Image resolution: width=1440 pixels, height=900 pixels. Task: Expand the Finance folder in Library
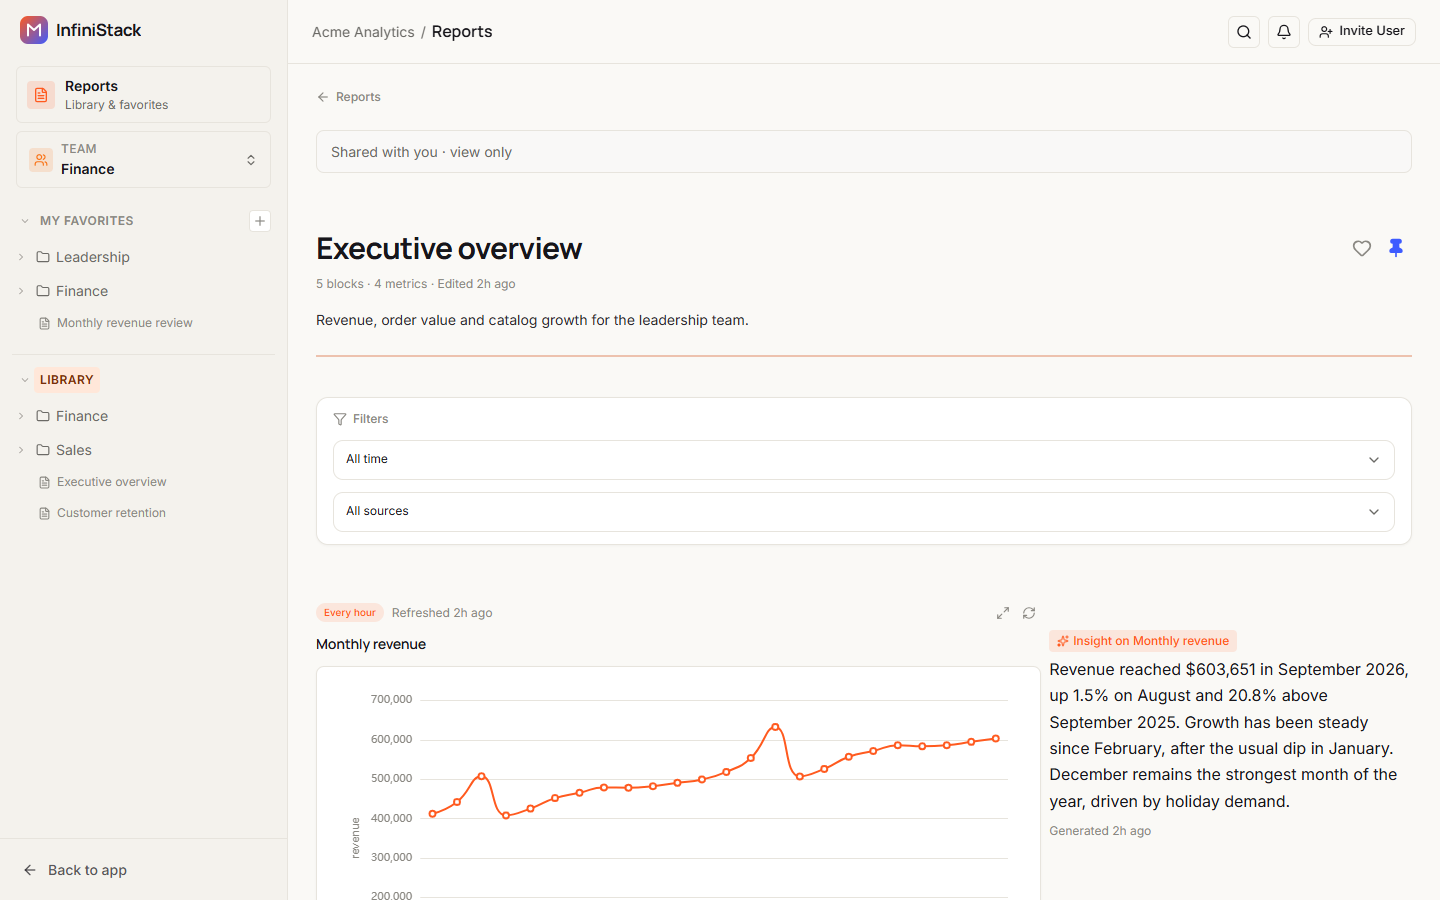tap(21, 416)
